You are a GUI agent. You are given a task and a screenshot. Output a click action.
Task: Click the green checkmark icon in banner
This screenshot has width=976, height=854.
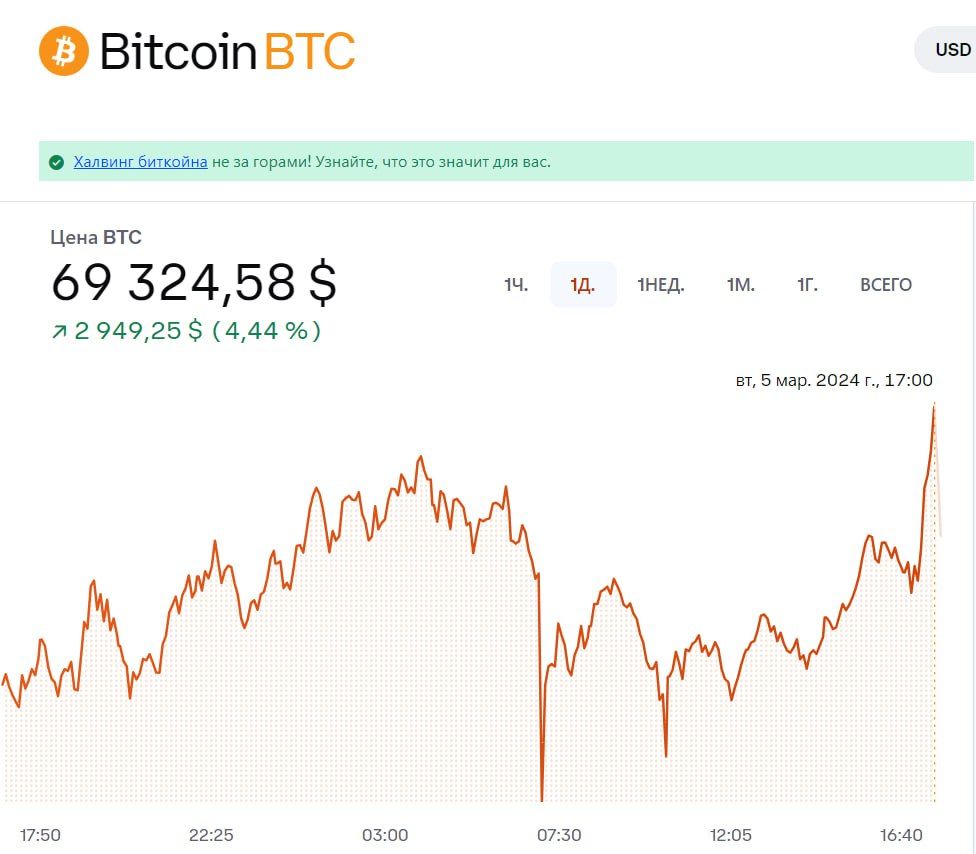[56, 162]
